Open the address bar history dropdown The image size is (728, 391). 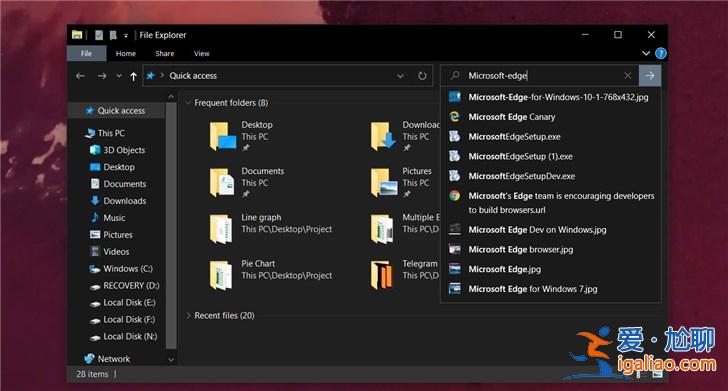(400, 76)
